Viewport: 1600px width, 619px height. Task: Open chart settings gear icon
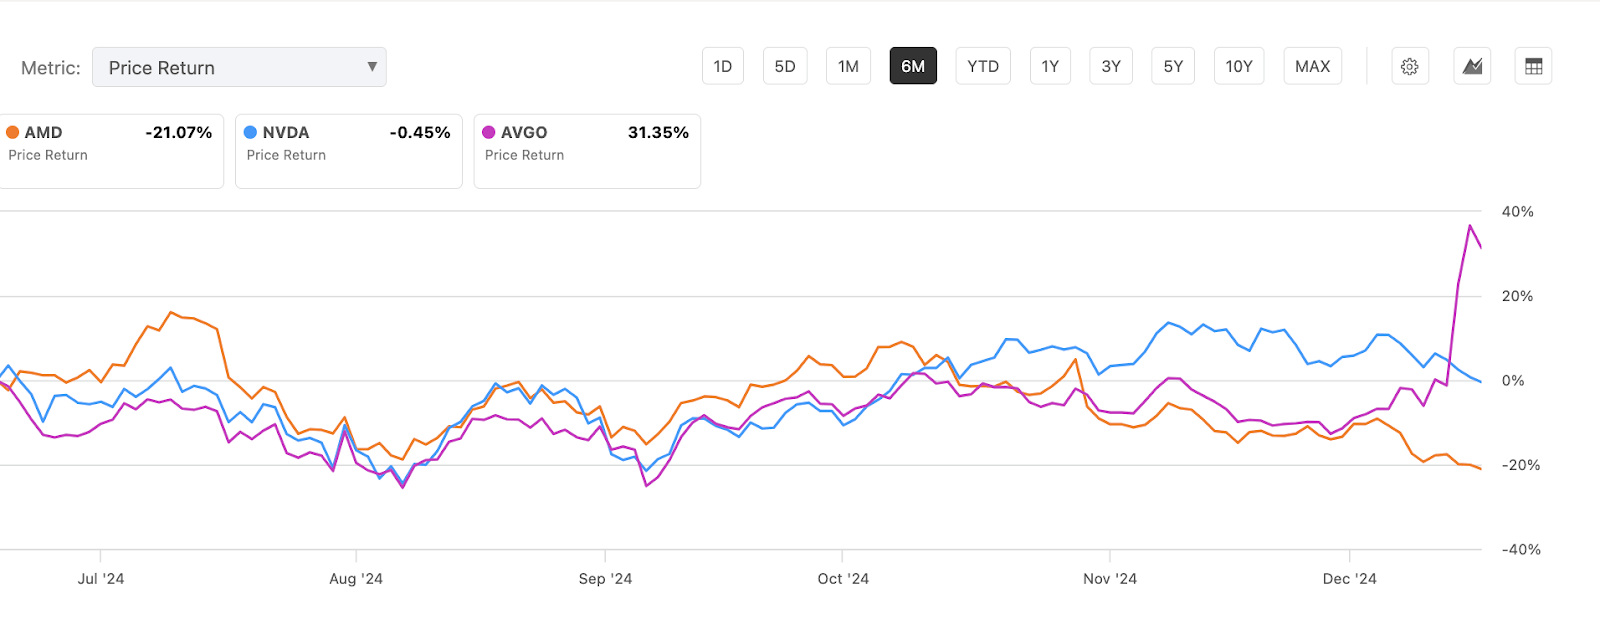(x=1409, y=67)
